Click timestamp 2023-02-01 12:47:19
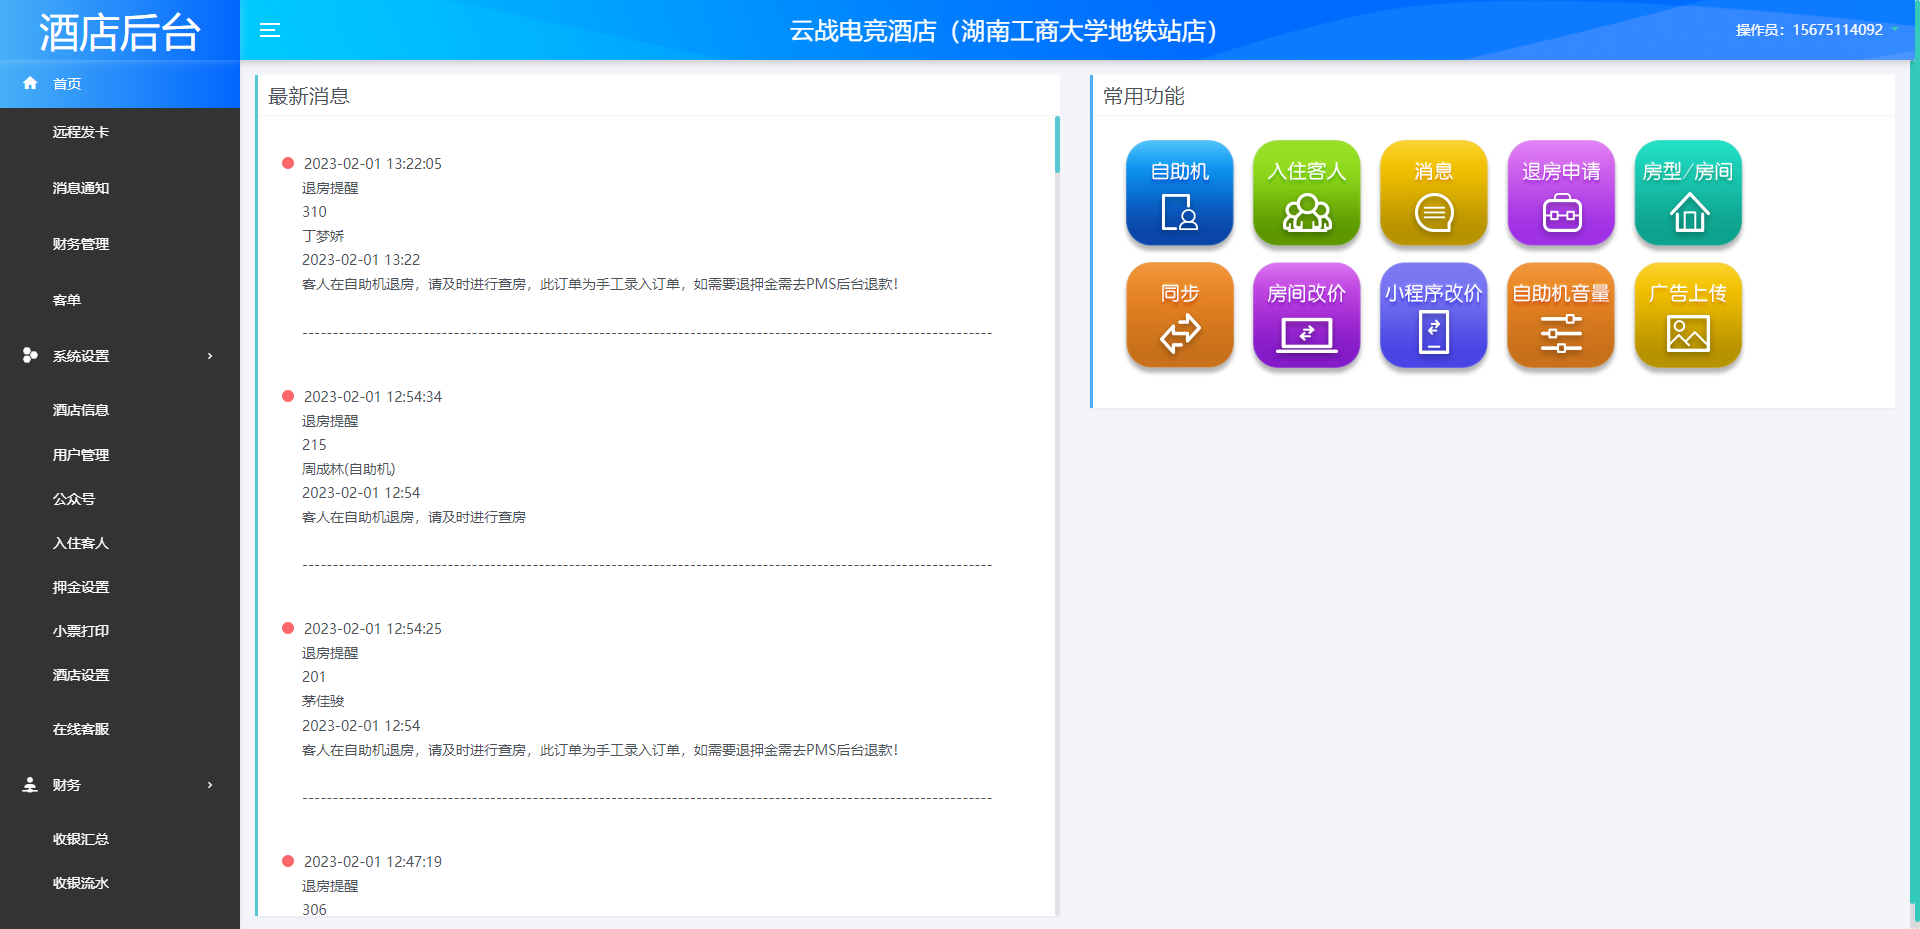 point(373,861)
